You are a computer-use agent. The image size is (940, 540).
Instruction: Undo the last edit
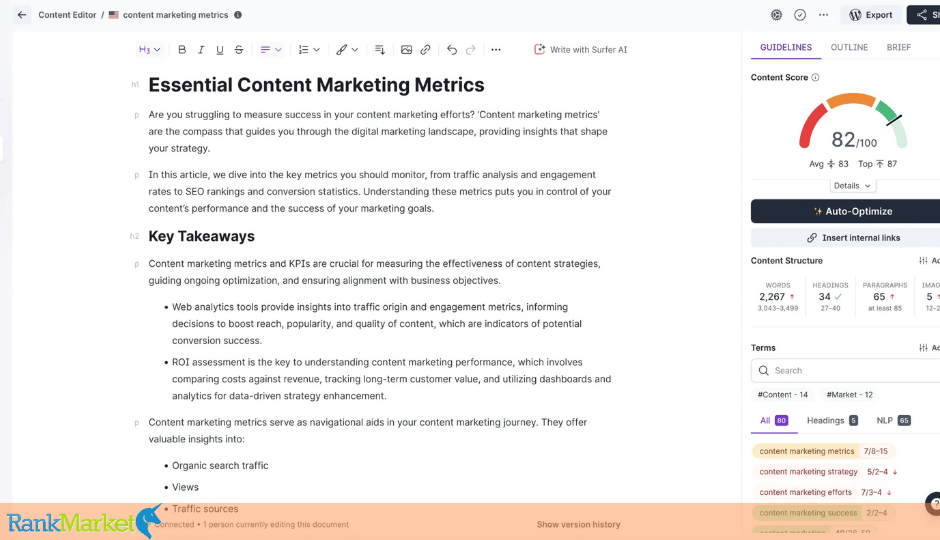[x=452, y=50]
